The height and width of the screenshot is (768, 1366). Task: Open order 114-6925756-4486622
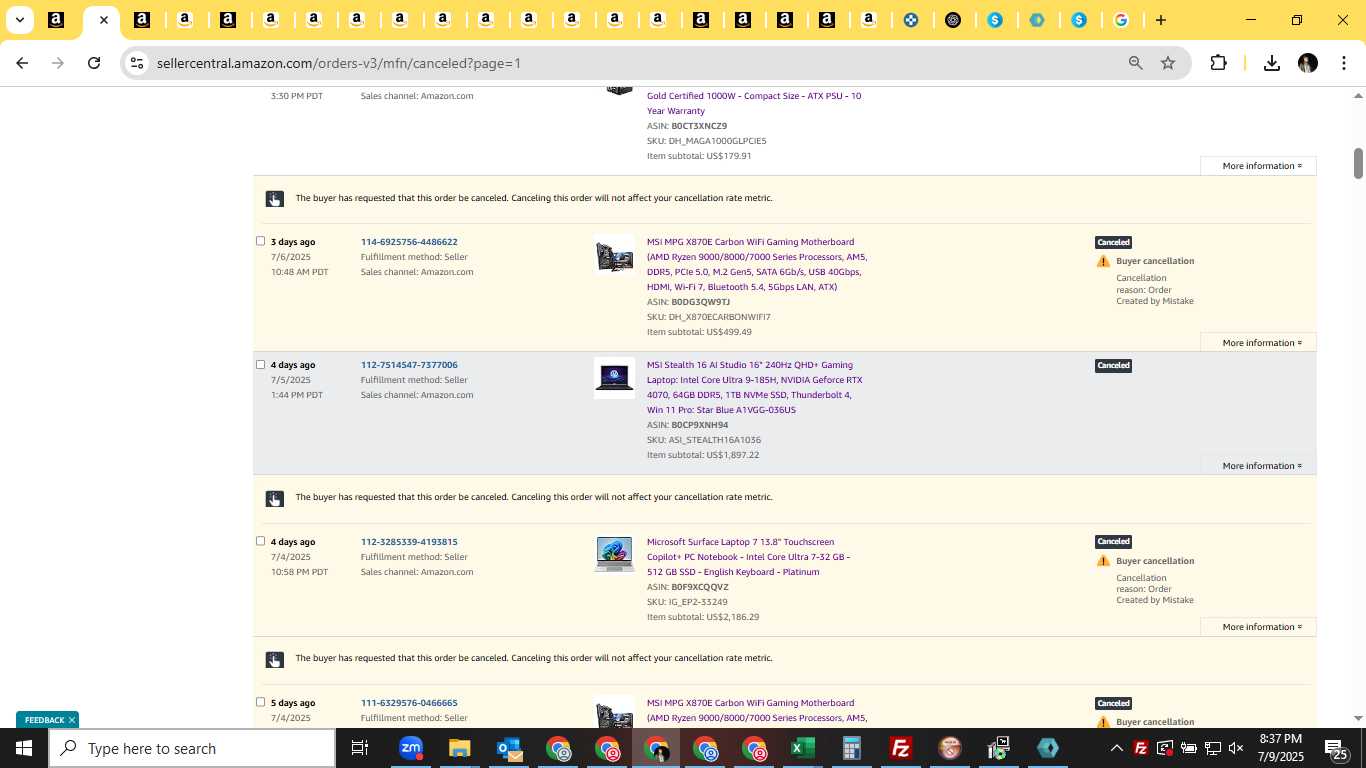point(409,242)
